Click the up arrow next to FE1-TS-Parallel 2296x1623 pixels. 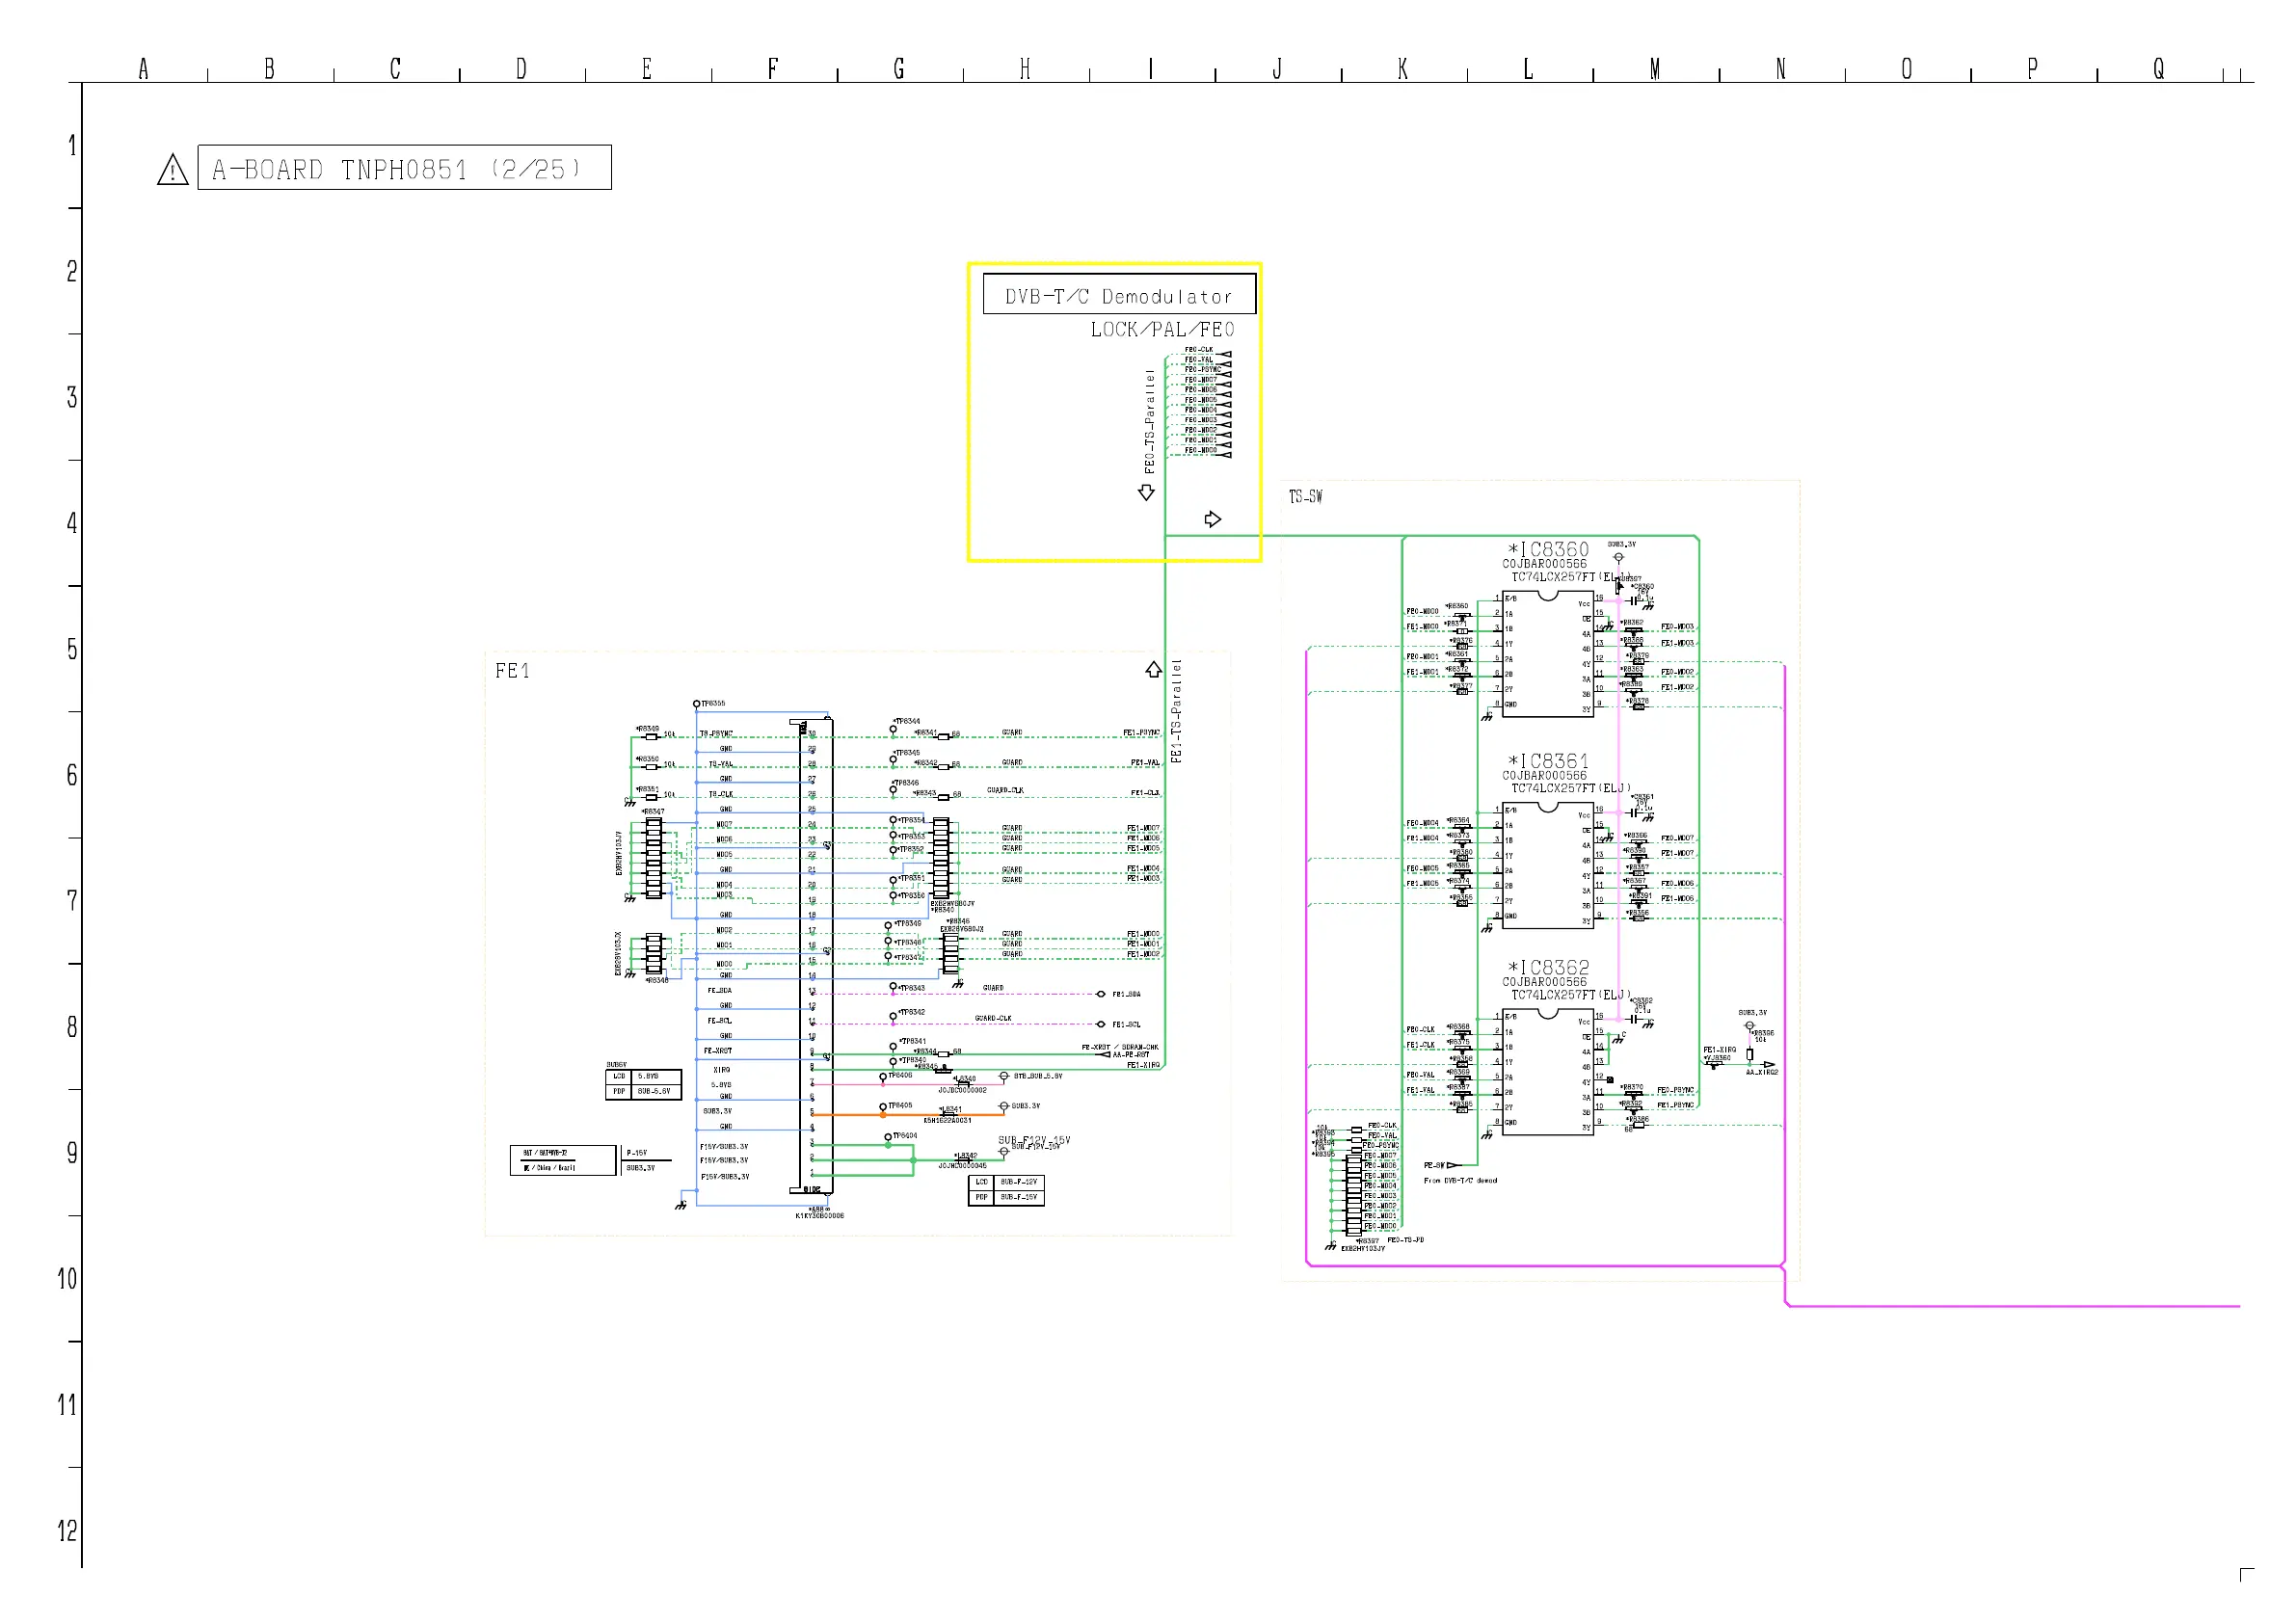click(1153, 669)
